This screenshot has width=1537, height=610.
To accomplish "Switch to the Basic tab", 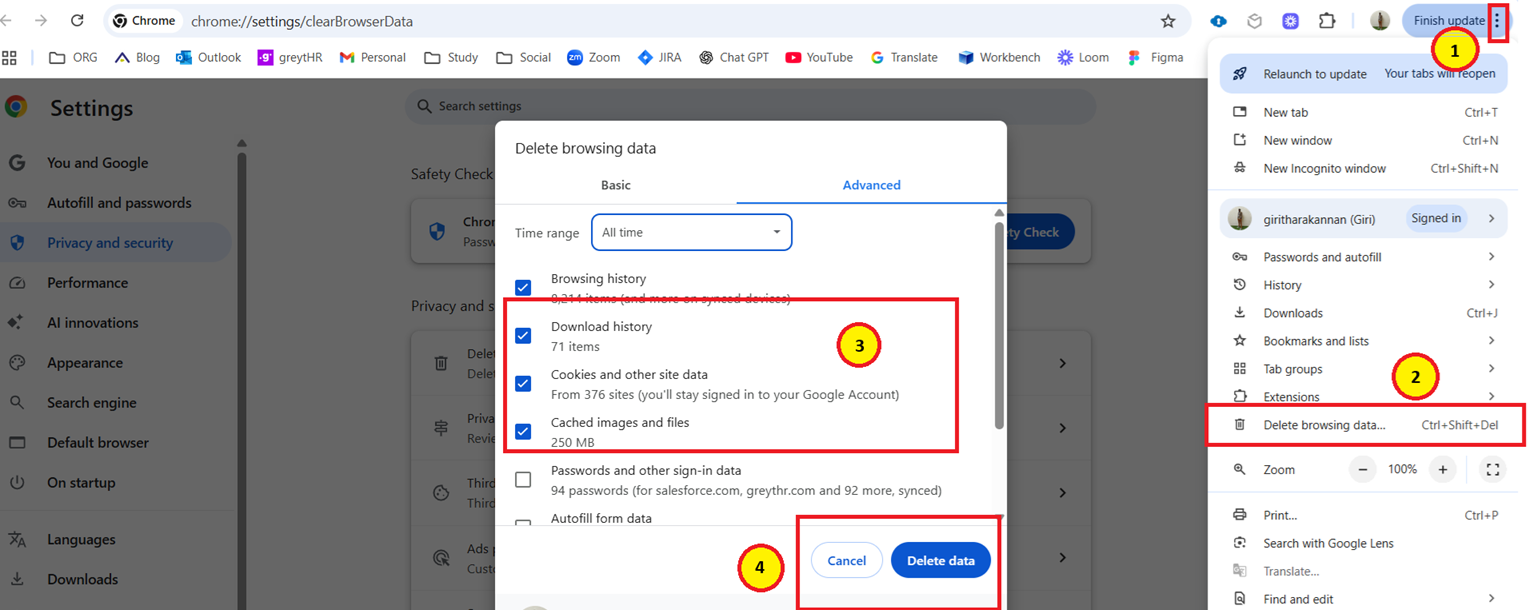I will [616, 185].
